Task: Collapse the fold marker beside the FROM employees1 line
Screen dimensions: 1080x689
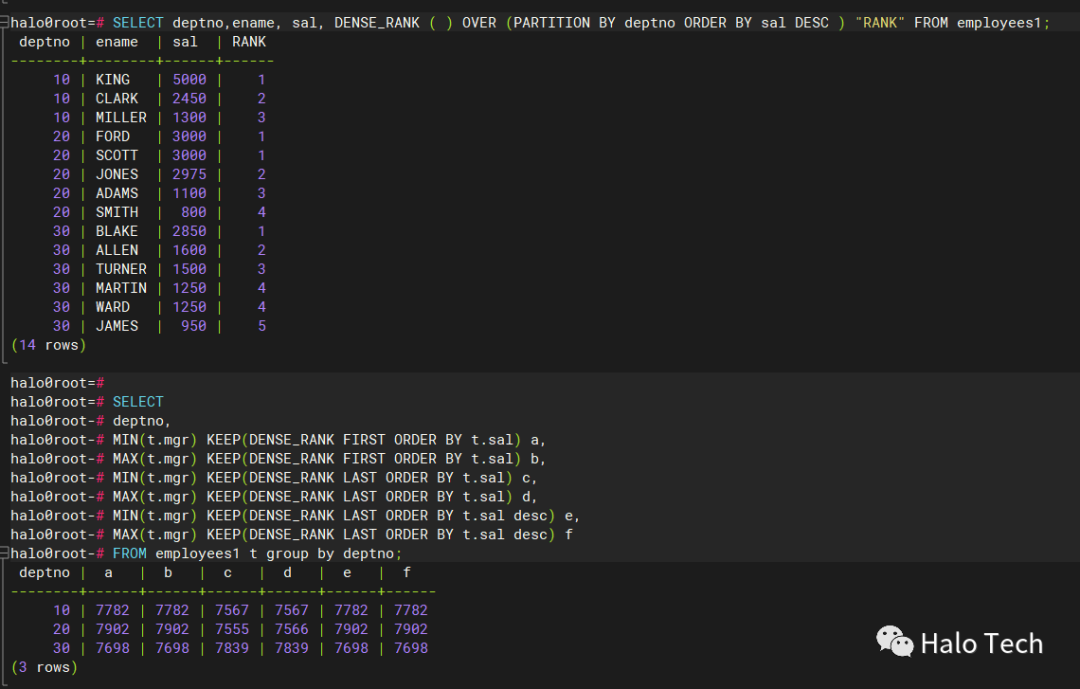Action: pos(4,553)
